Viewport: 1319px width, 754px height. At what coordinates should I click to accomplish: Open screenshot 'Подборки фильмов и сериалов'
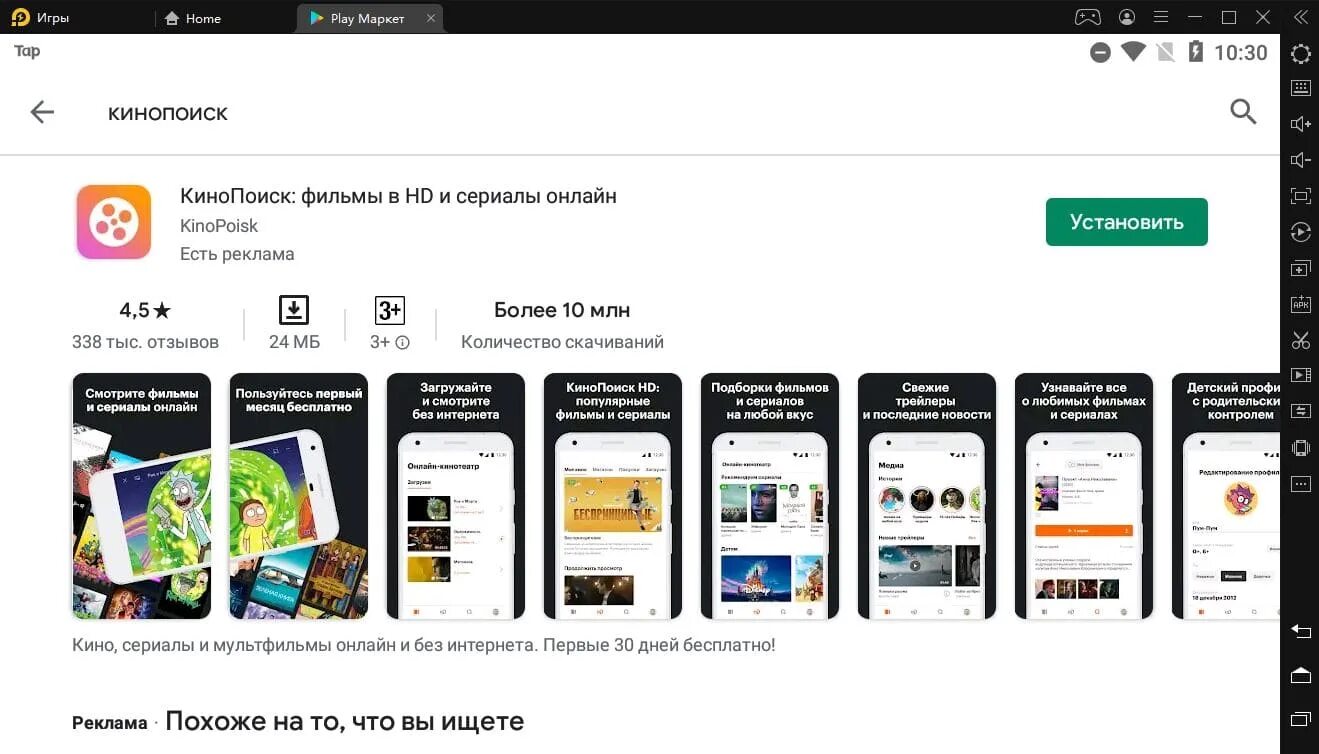769,496
